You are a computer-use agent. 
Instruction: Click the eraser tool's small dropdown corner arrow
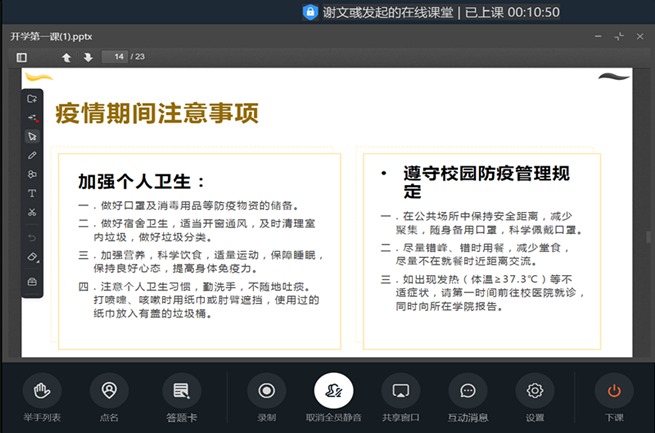tap(38, 261)
